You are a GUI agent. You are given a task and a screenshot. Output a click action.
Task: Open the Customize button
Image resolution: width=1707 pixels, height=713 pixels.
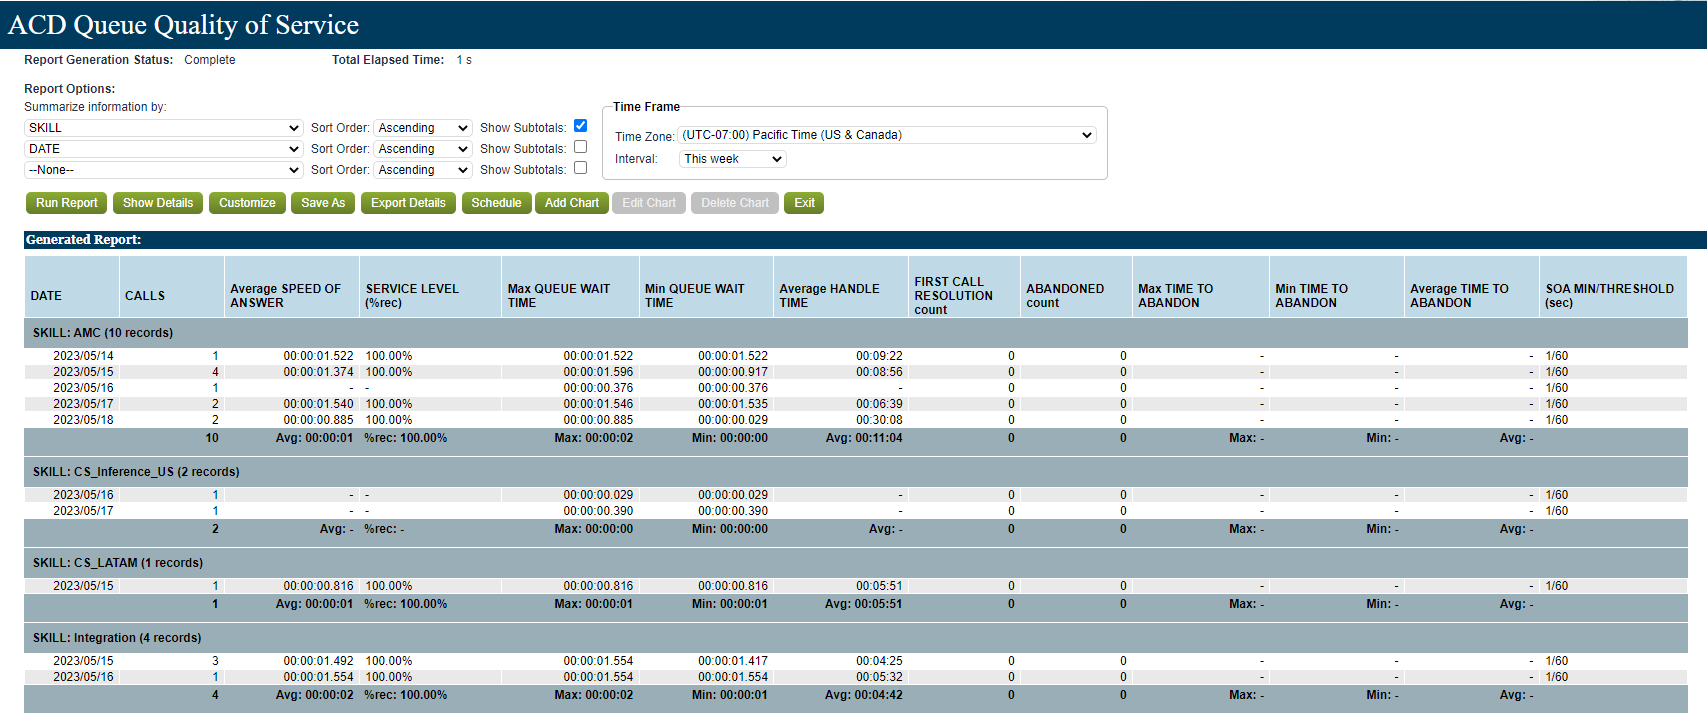pyautogui.click(x=247, y=203)
